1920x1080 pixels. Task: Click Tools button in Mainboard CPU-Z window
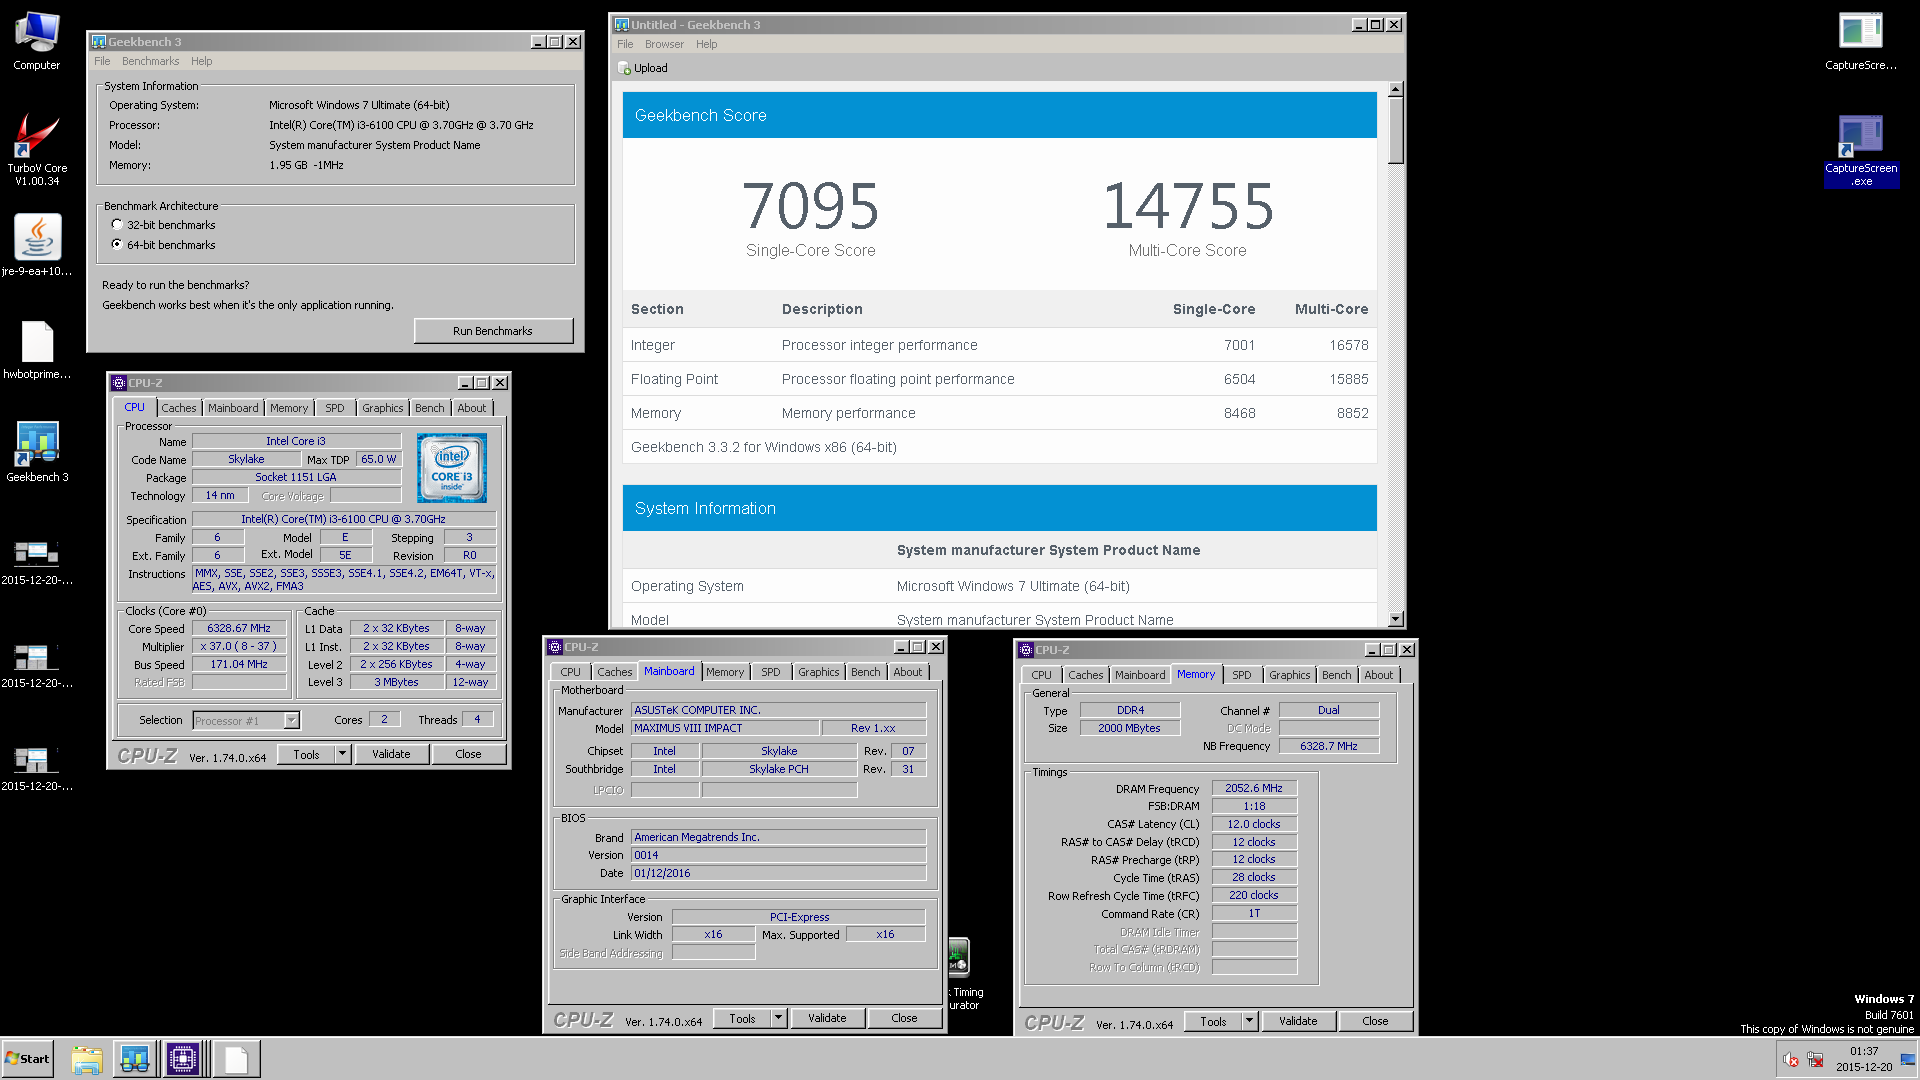coord(742,1018)
